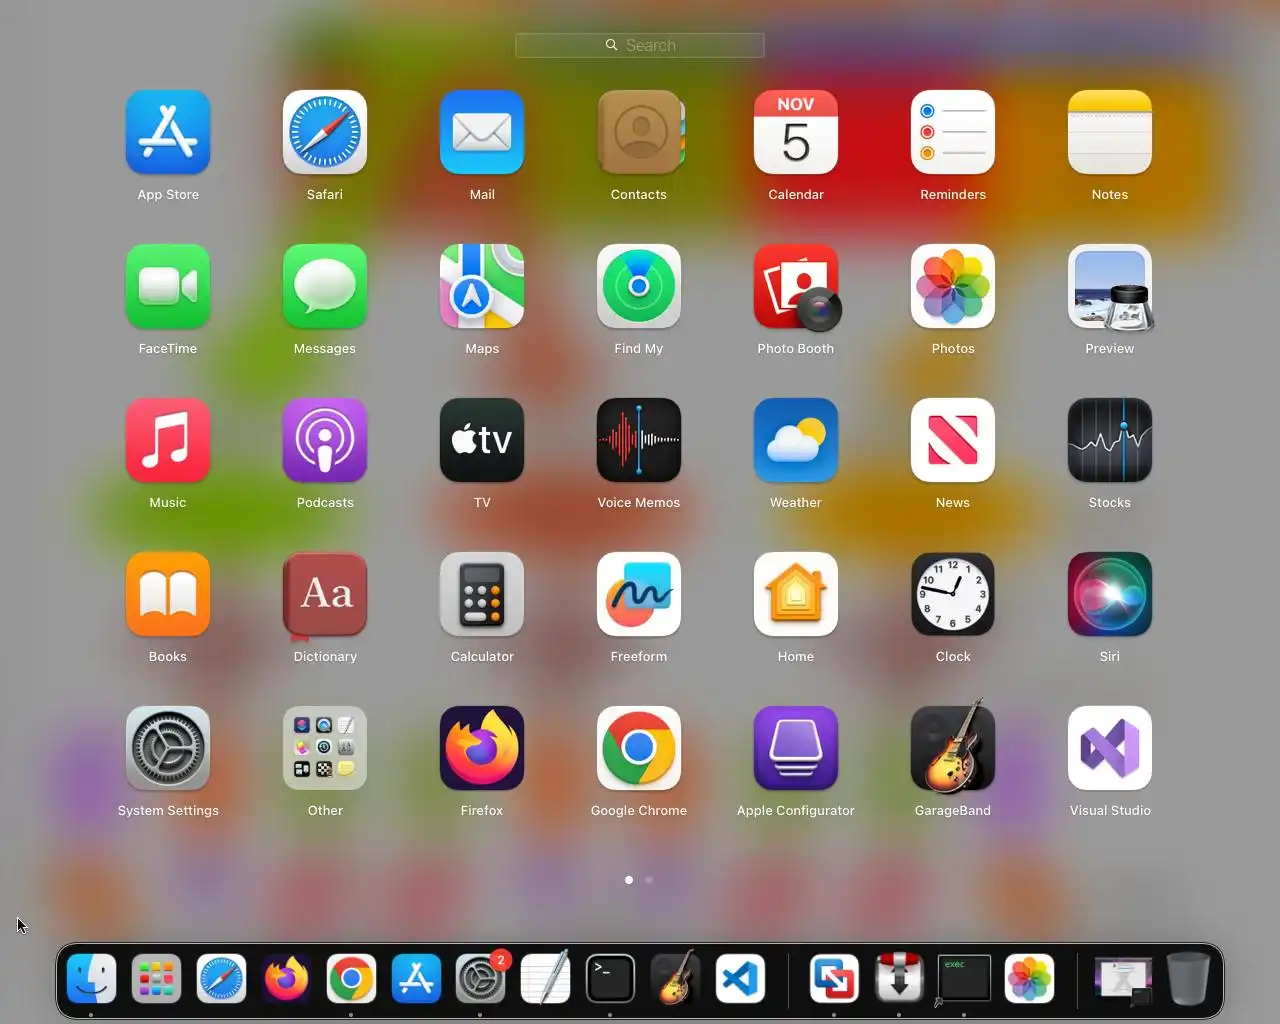Viewport: 1280px width, 1024px height.
Task: Open GarageBand from the Launchpad grid
Action: pyautogui.click(x=953, y=746)
